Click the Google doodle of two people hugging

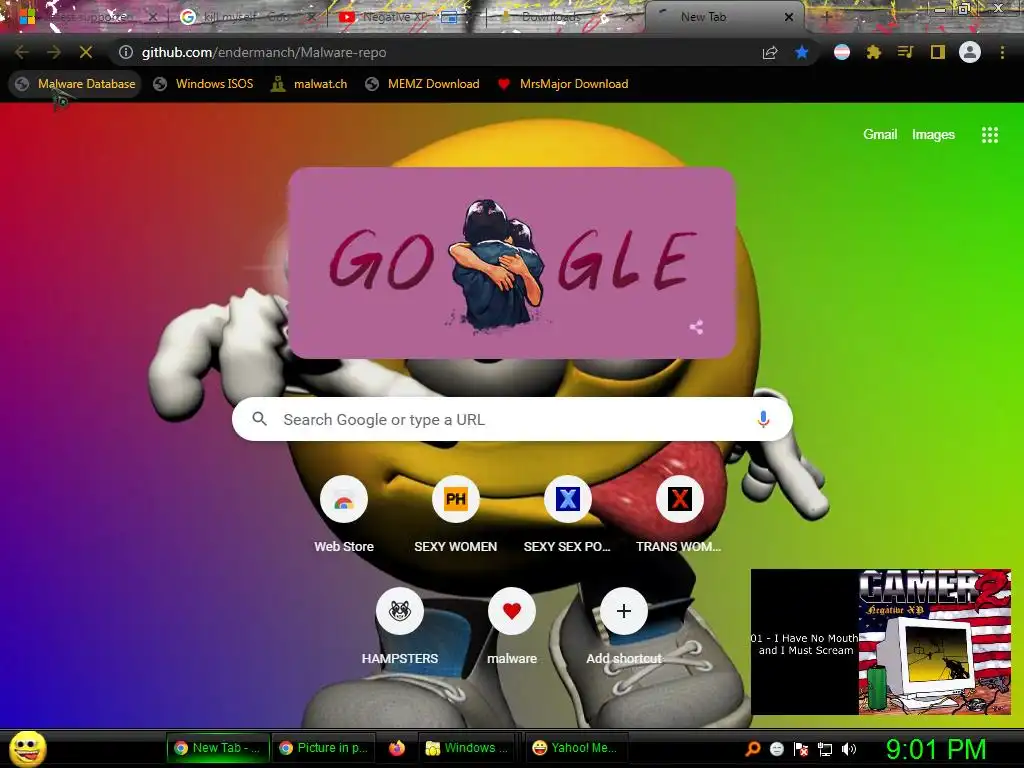[511, 263]
